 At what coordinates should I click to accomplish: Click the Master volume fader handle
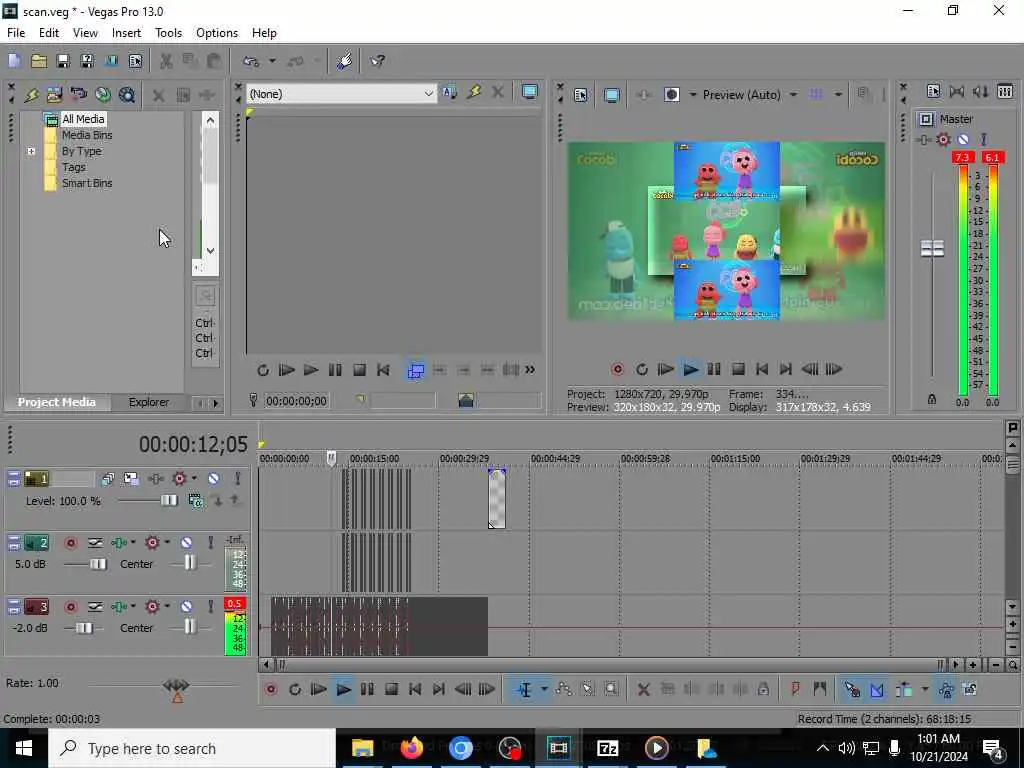(x=932, y=249)
